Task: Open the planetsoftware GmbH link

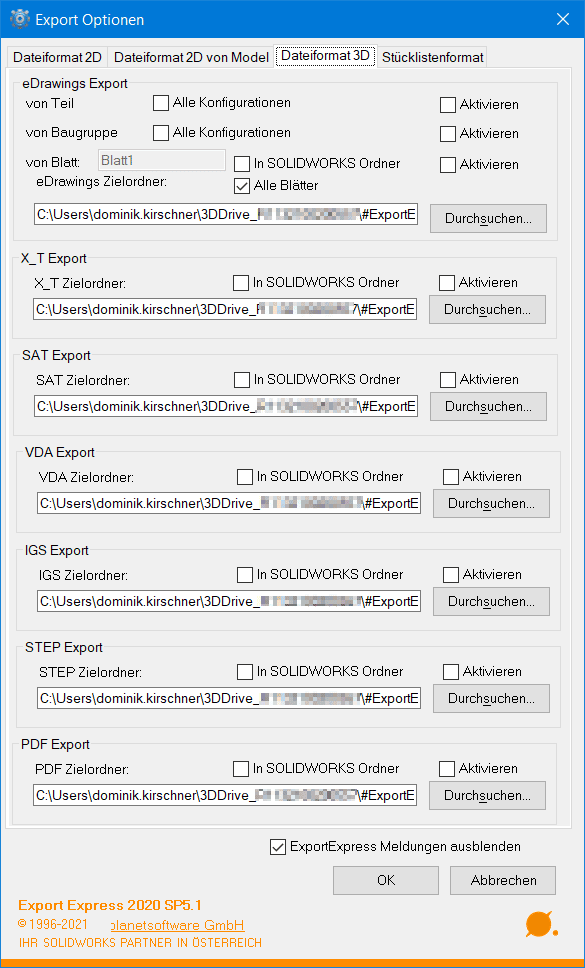Action: [177, 925]
